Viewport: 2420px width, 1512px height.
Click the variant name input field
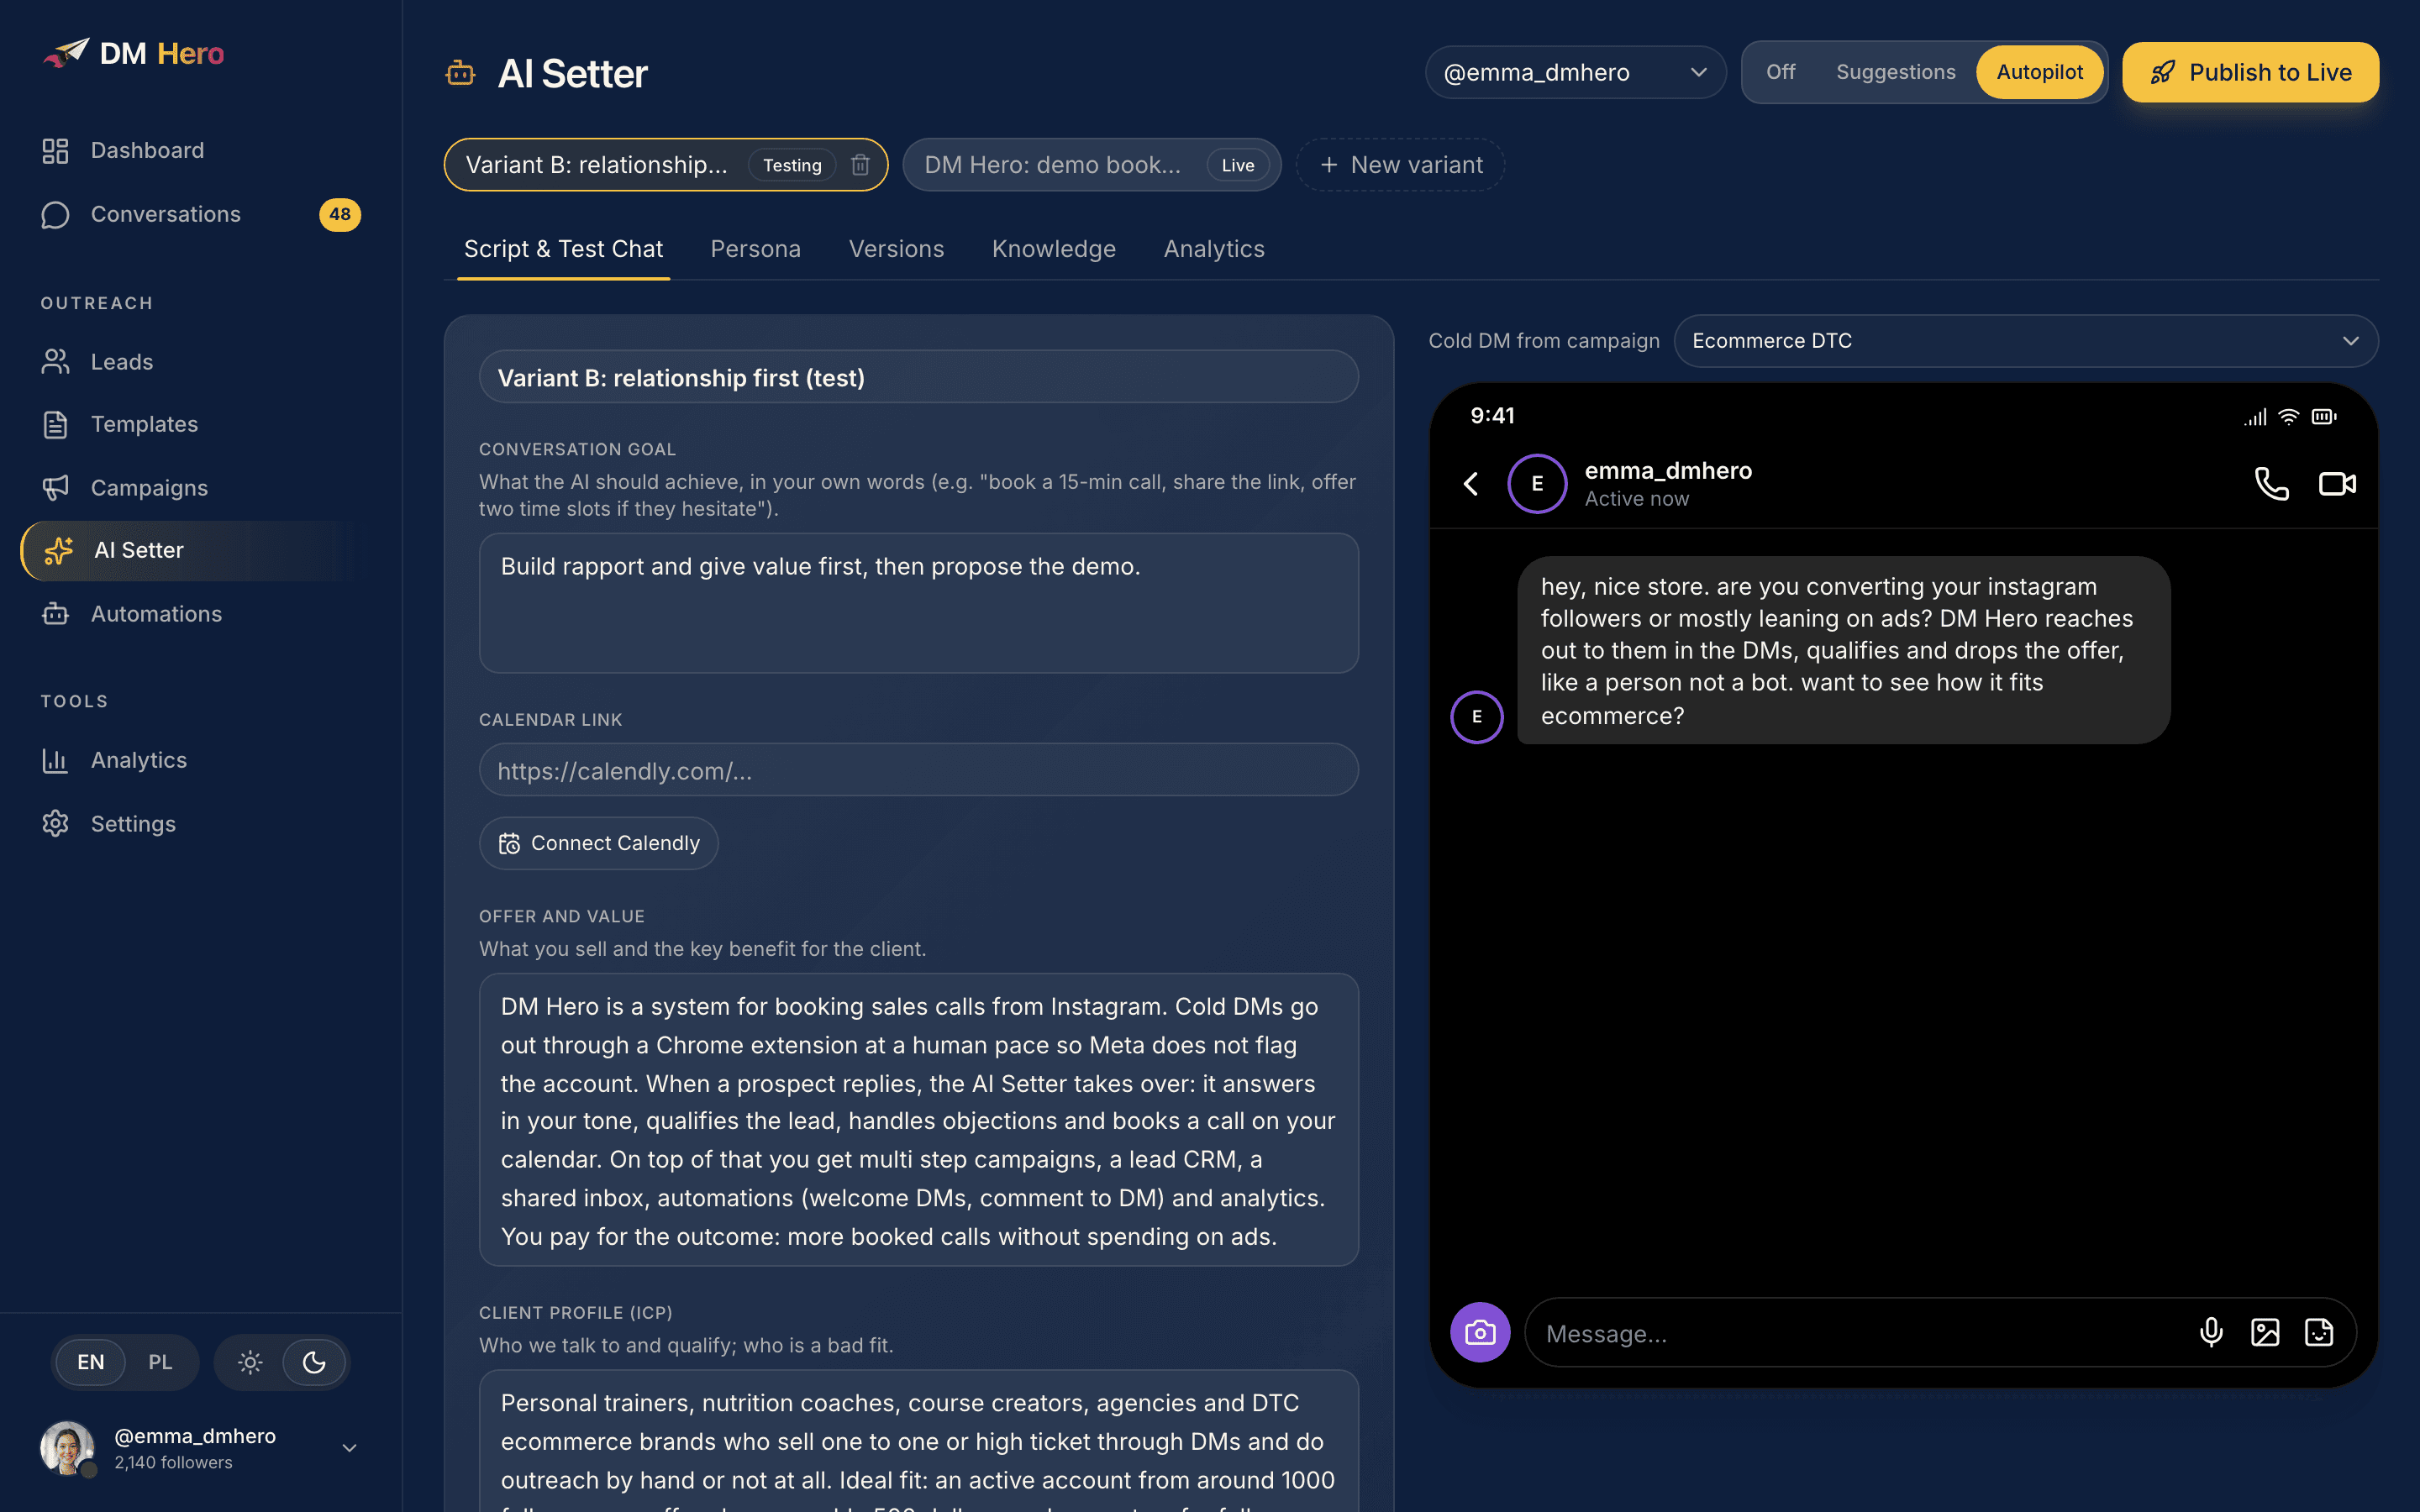tap(918, 377)
